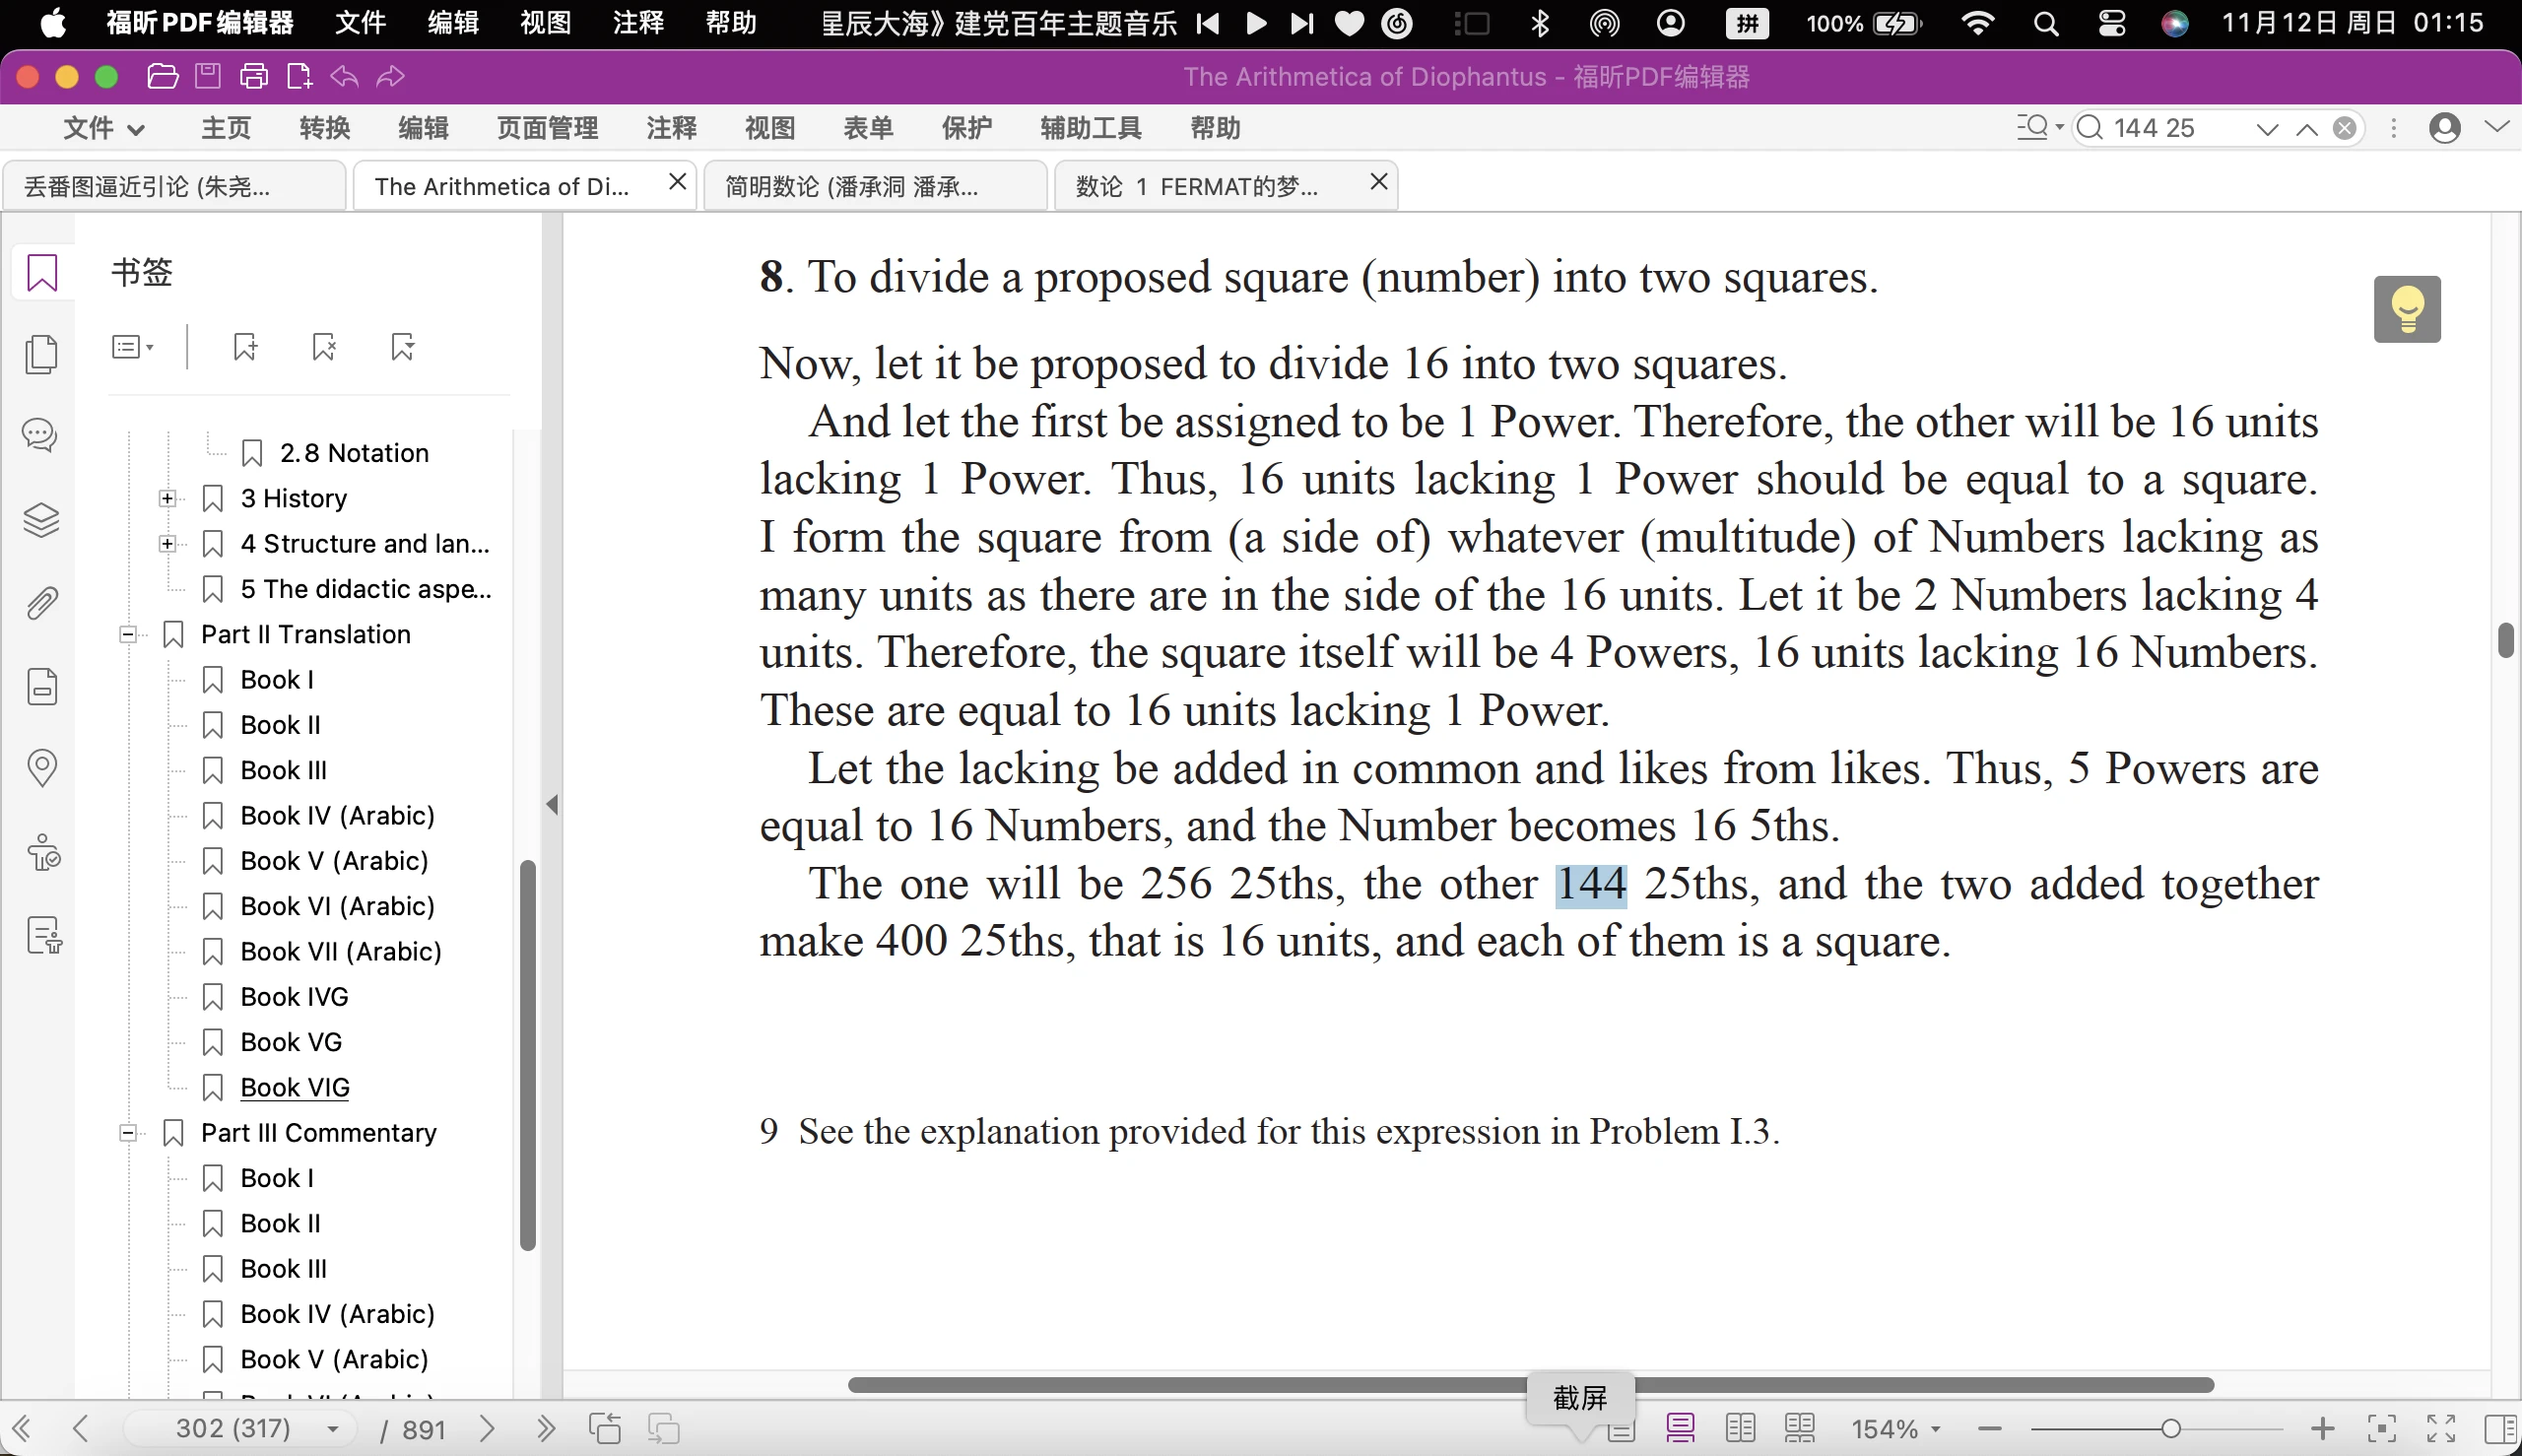
Task: Find previous search result up arrow
Action: click(x=2306, y=128)
